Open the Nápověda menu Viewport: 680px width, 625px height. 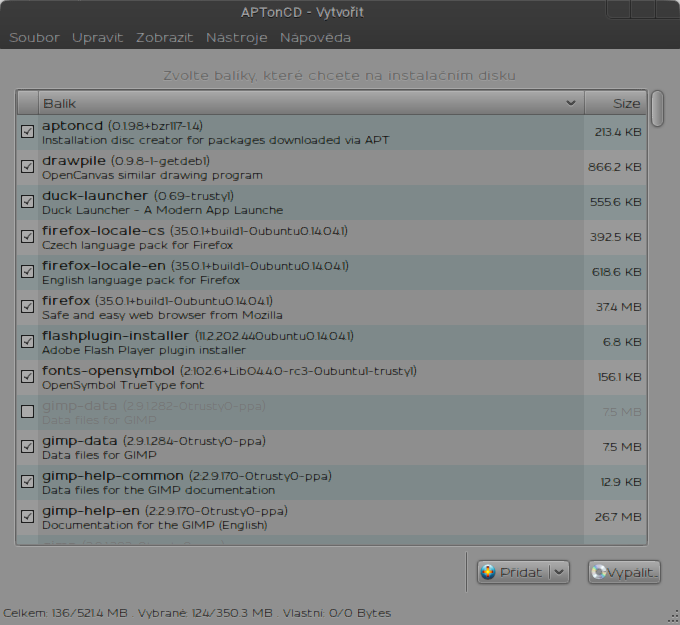click(x=315, y=38)
